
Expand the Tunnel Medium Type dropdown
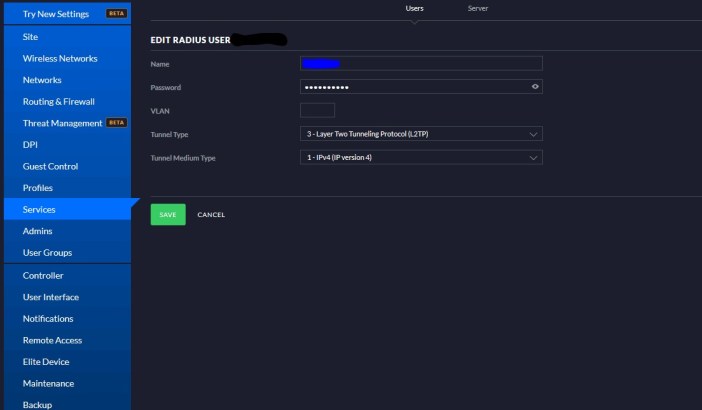pos(420,157)
